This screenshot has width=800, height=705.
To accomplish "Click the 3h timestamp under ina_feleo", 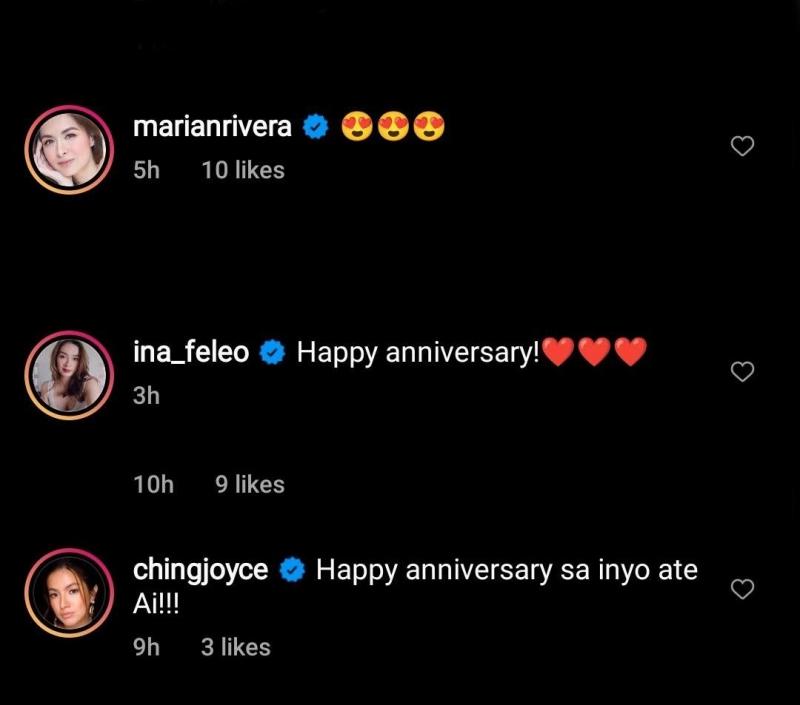I will coord(146,396).
